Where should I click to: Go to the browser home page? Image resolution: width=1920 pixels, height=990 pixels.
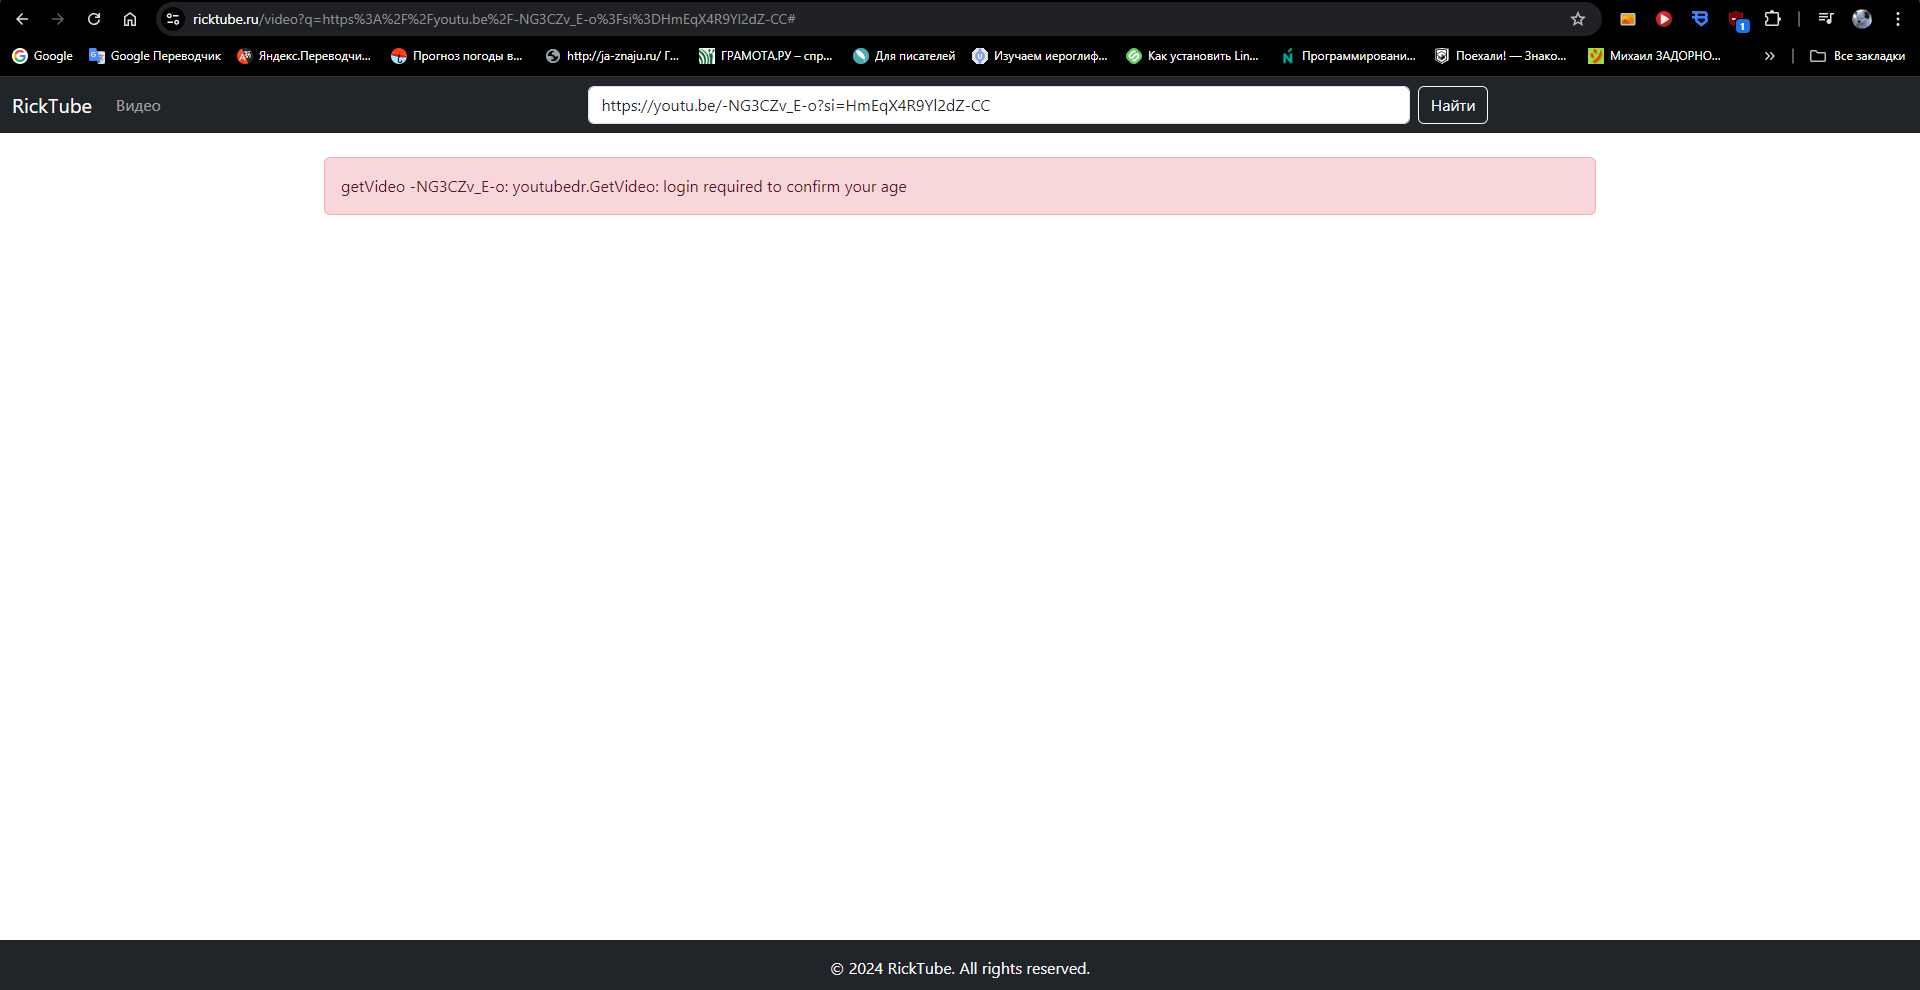[x=130, y=19]
